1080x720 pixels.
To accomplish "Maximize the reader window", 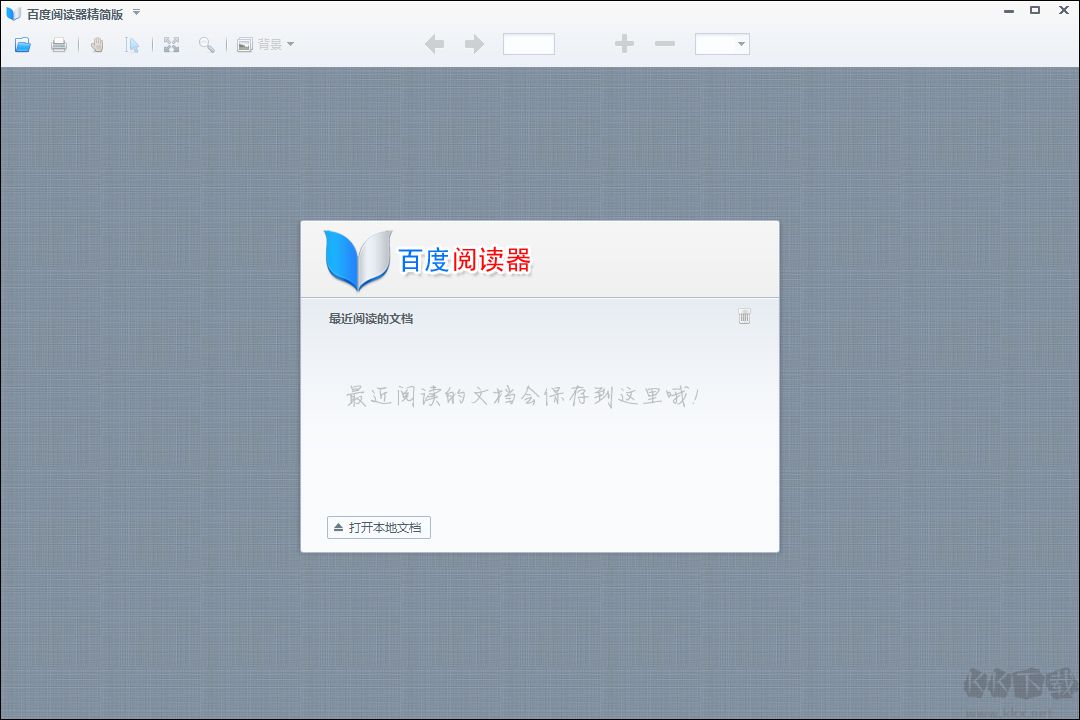I will [x=1035, y=10].
